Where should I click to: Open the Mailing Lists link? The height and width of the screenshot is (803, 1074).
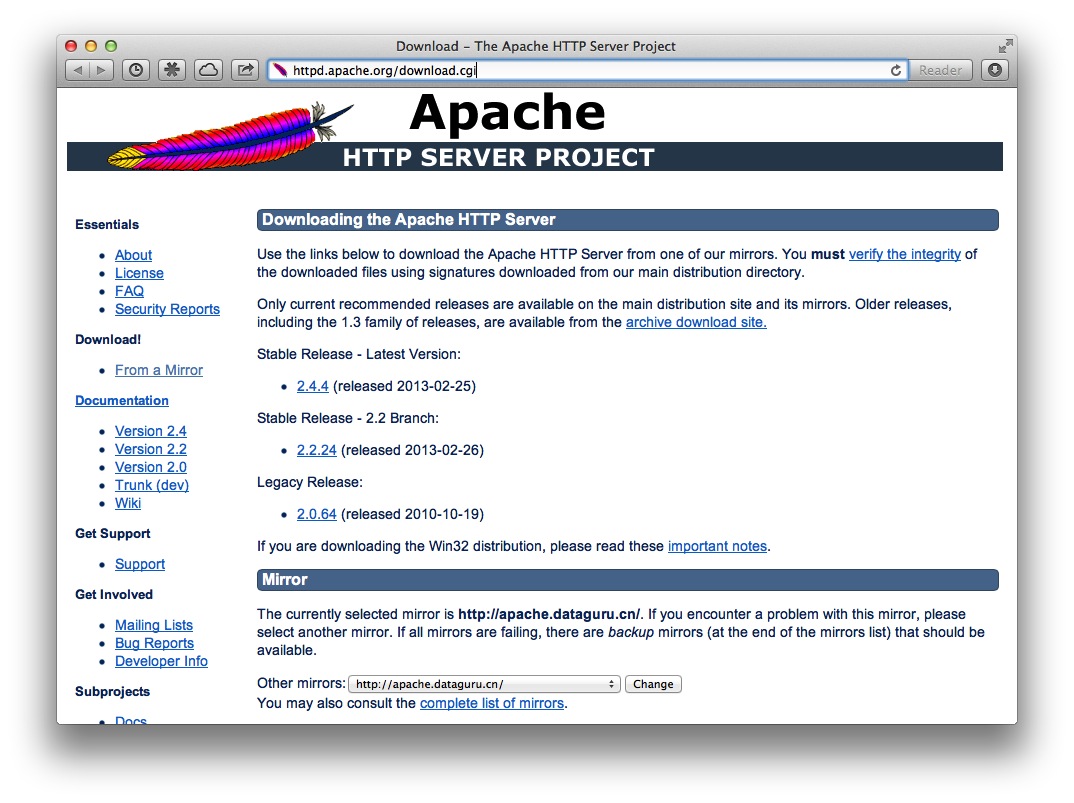[x=154, y=625]
